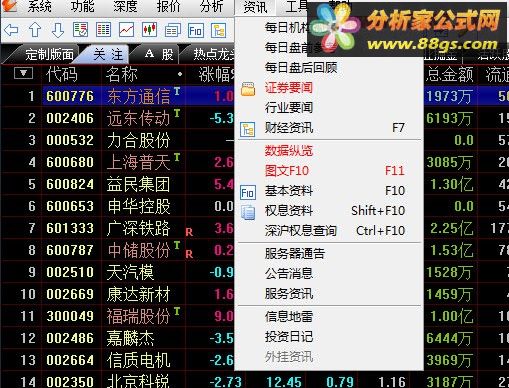This screenshot has width=509, height=388.
Task: Switch to the 关注 tab
Action: tap(108, 54)
